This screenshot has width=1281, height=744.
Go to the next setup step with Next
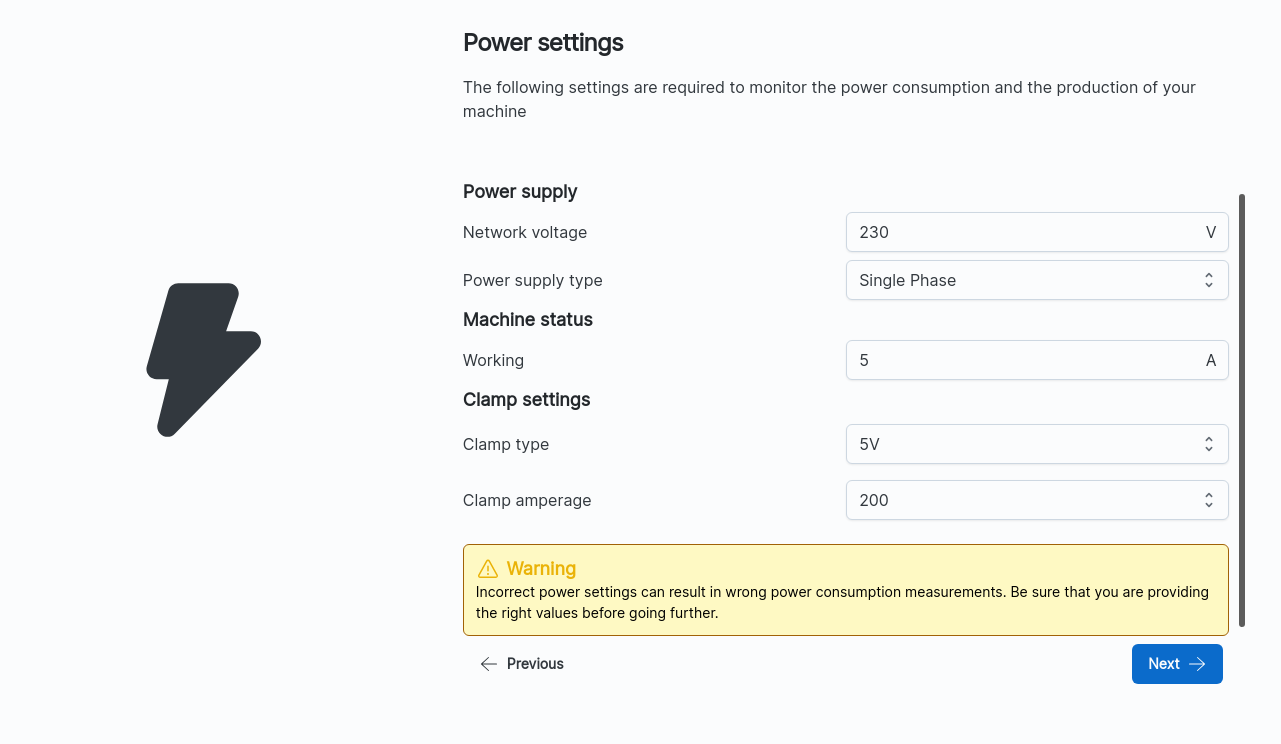click(x=1177, y=664)
